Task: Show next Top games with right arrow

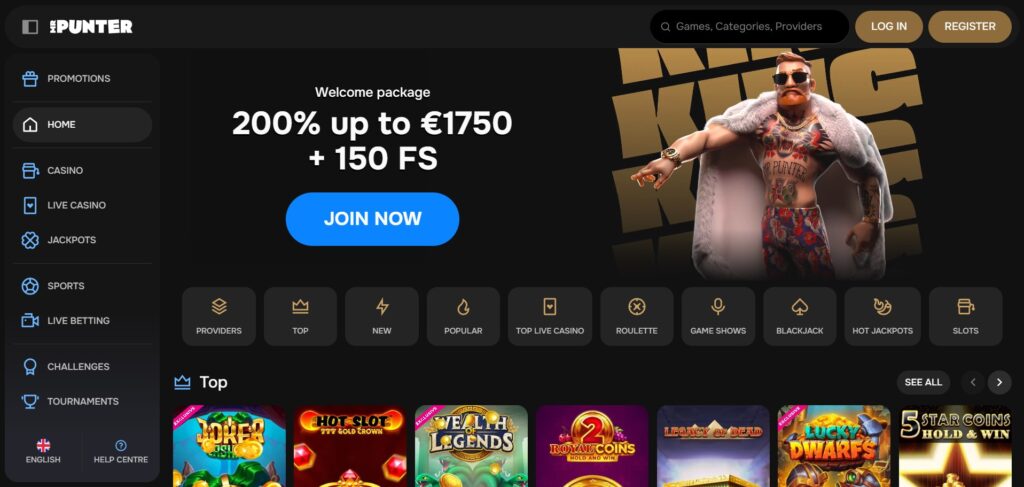Action: click(999, 383)
